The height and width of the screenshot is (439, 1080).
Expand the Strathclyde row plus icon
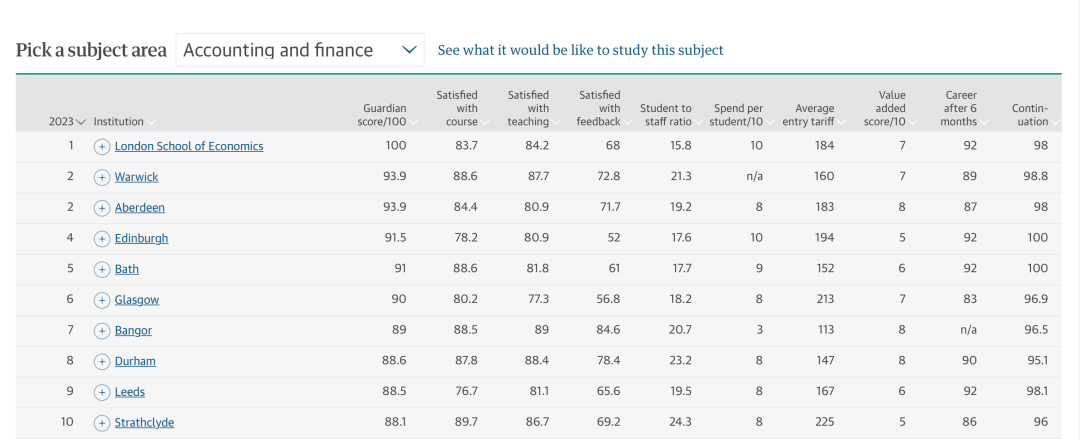101,423
